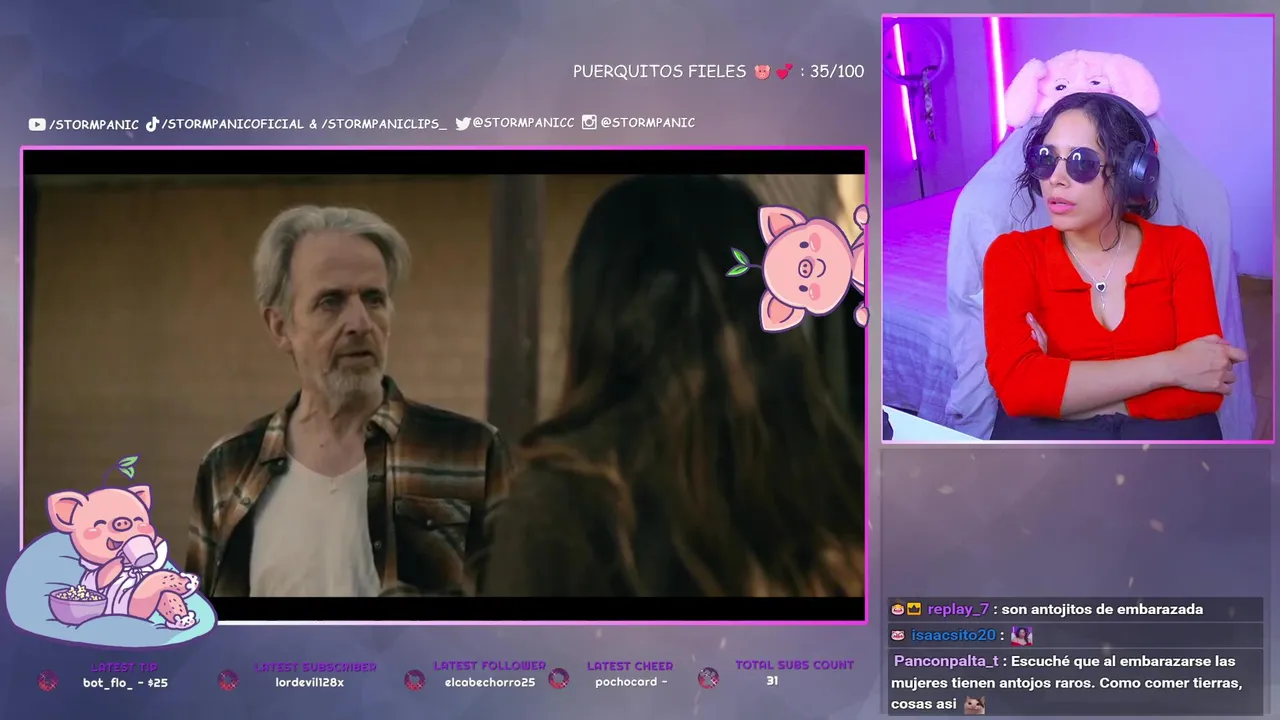Click the Instagram logo beside @STORMPANIC

(x=589, y=122)
